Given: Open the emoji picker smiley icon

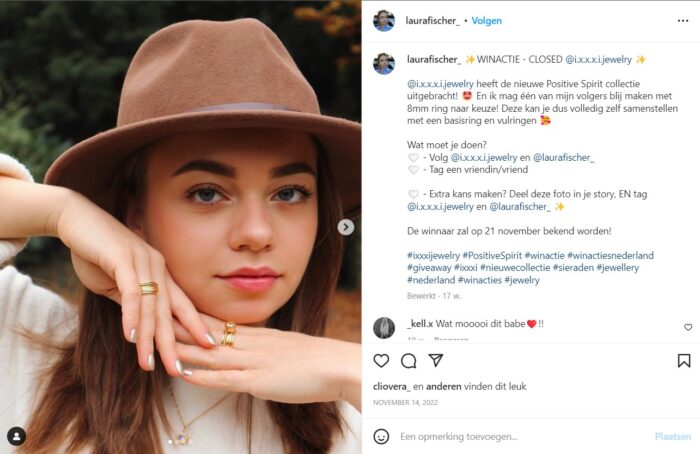Looking at the screenshot, I should pos(381,436).
